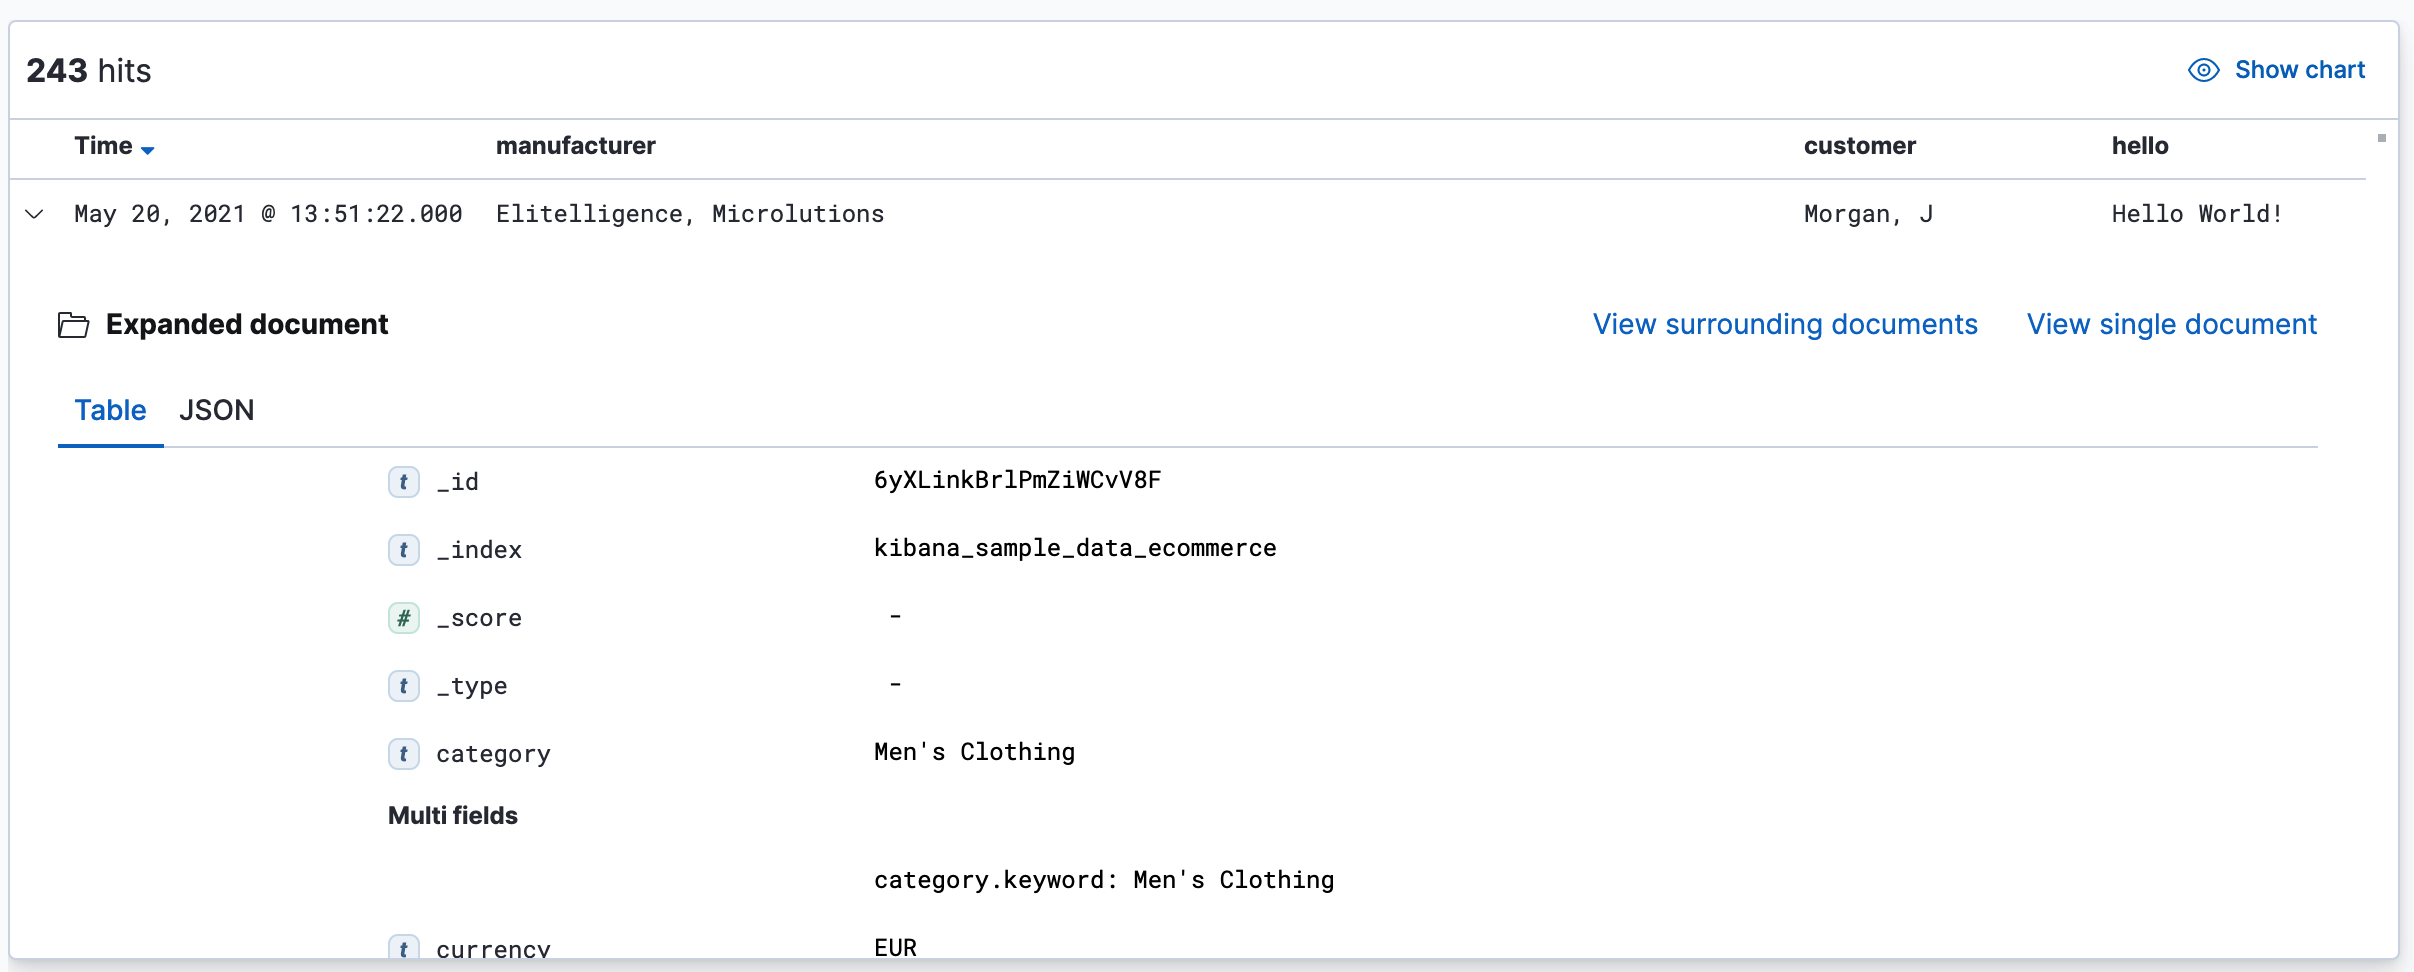Collapse the May 20 document row
Screen dimensions: 2414x972
pyautogui.click(x=33, y=214)
